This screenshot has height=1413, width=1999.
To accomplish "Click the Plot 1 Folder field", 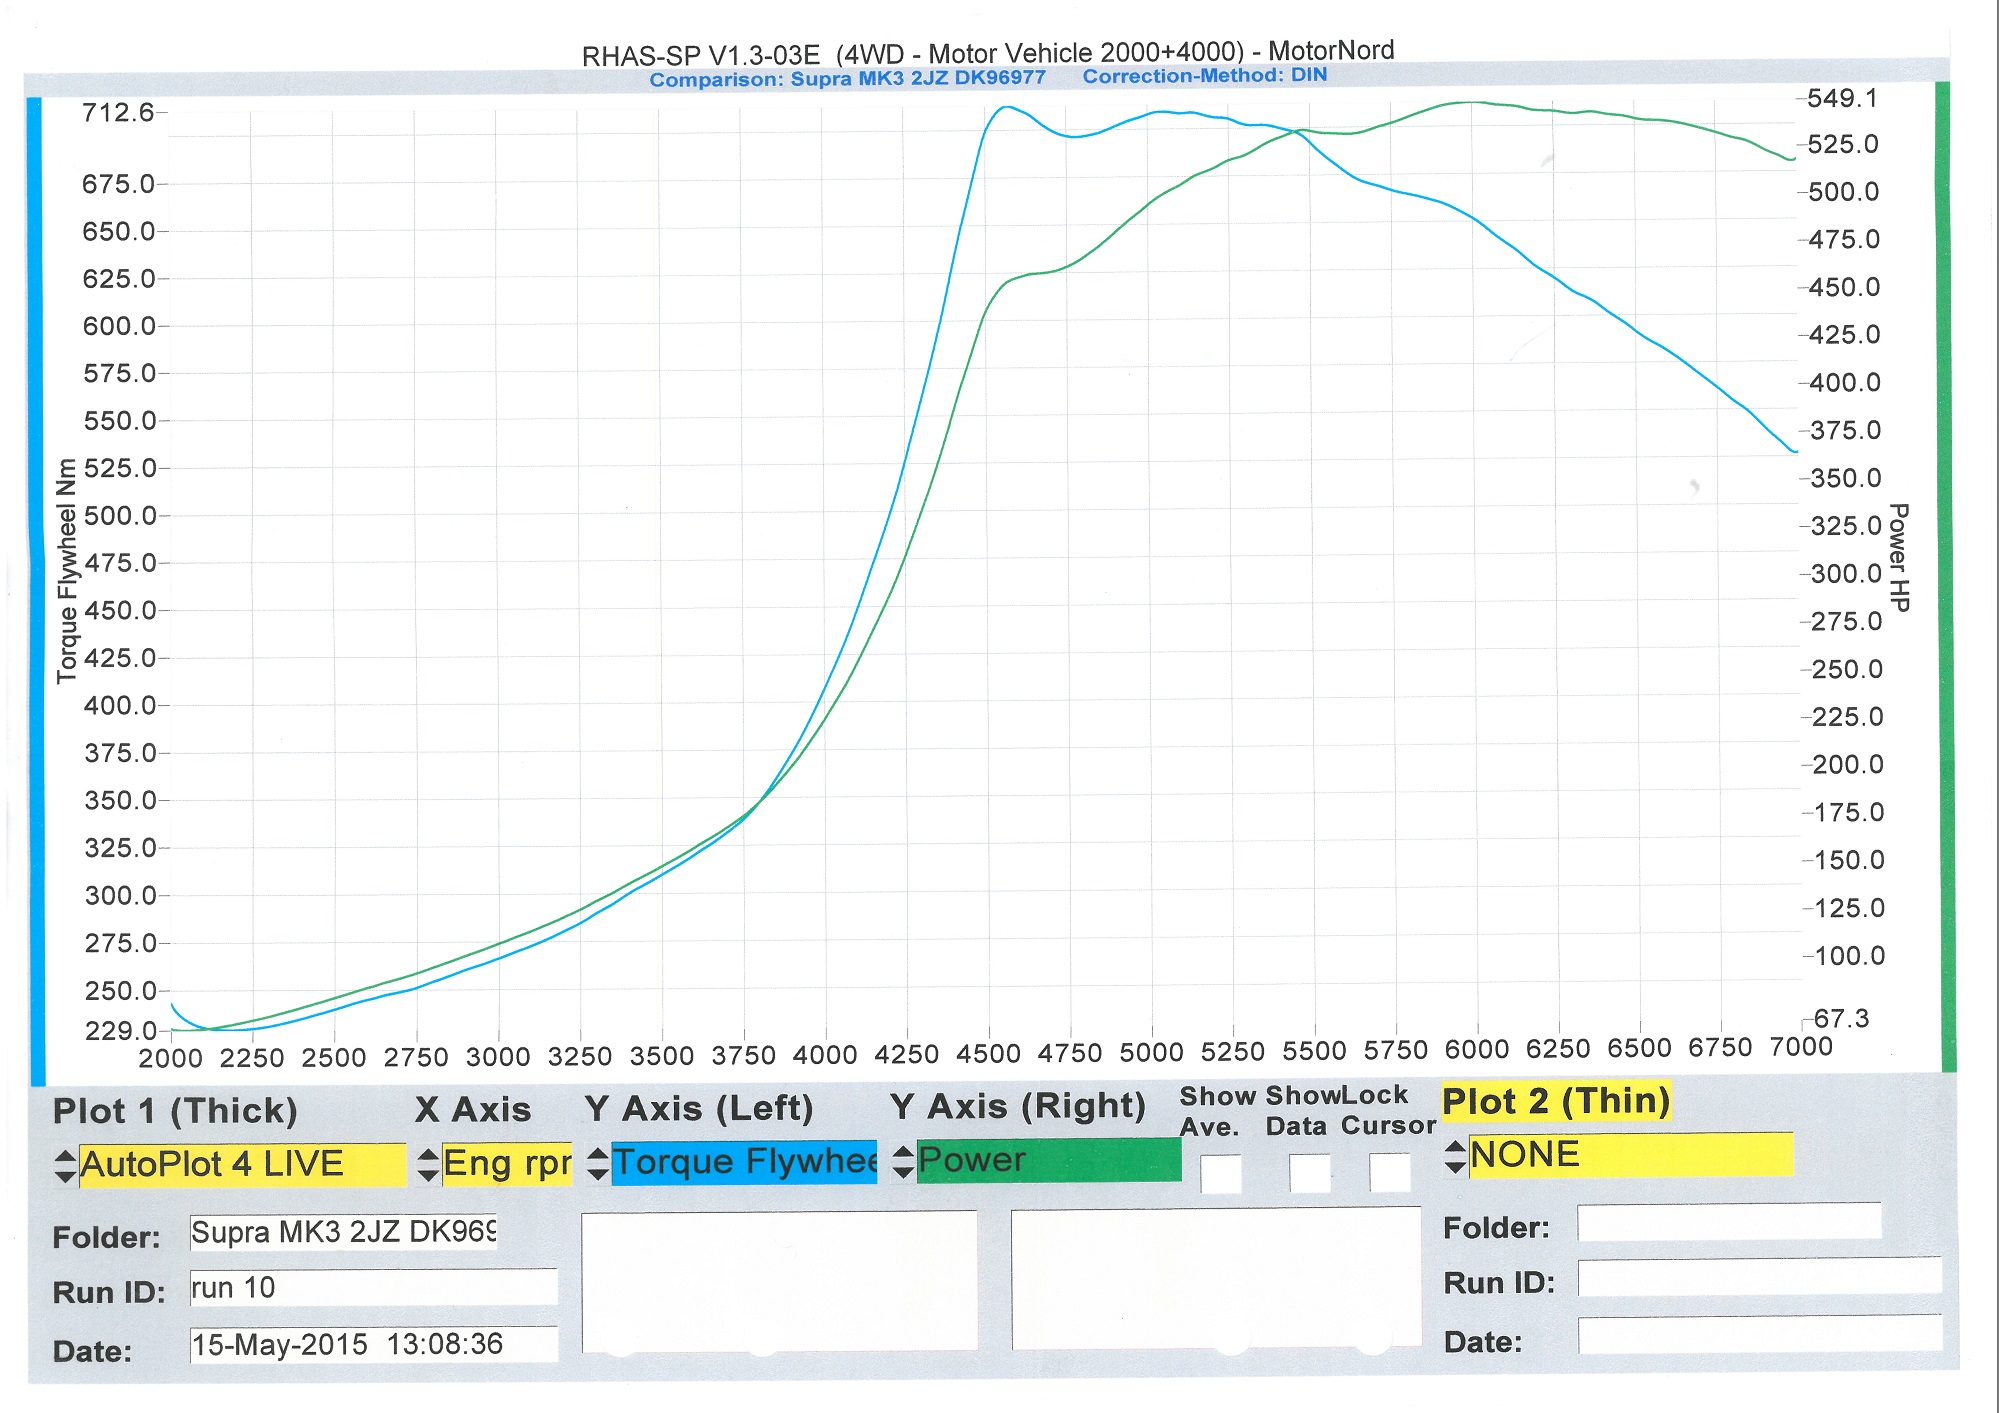I will coord(343,1232).
